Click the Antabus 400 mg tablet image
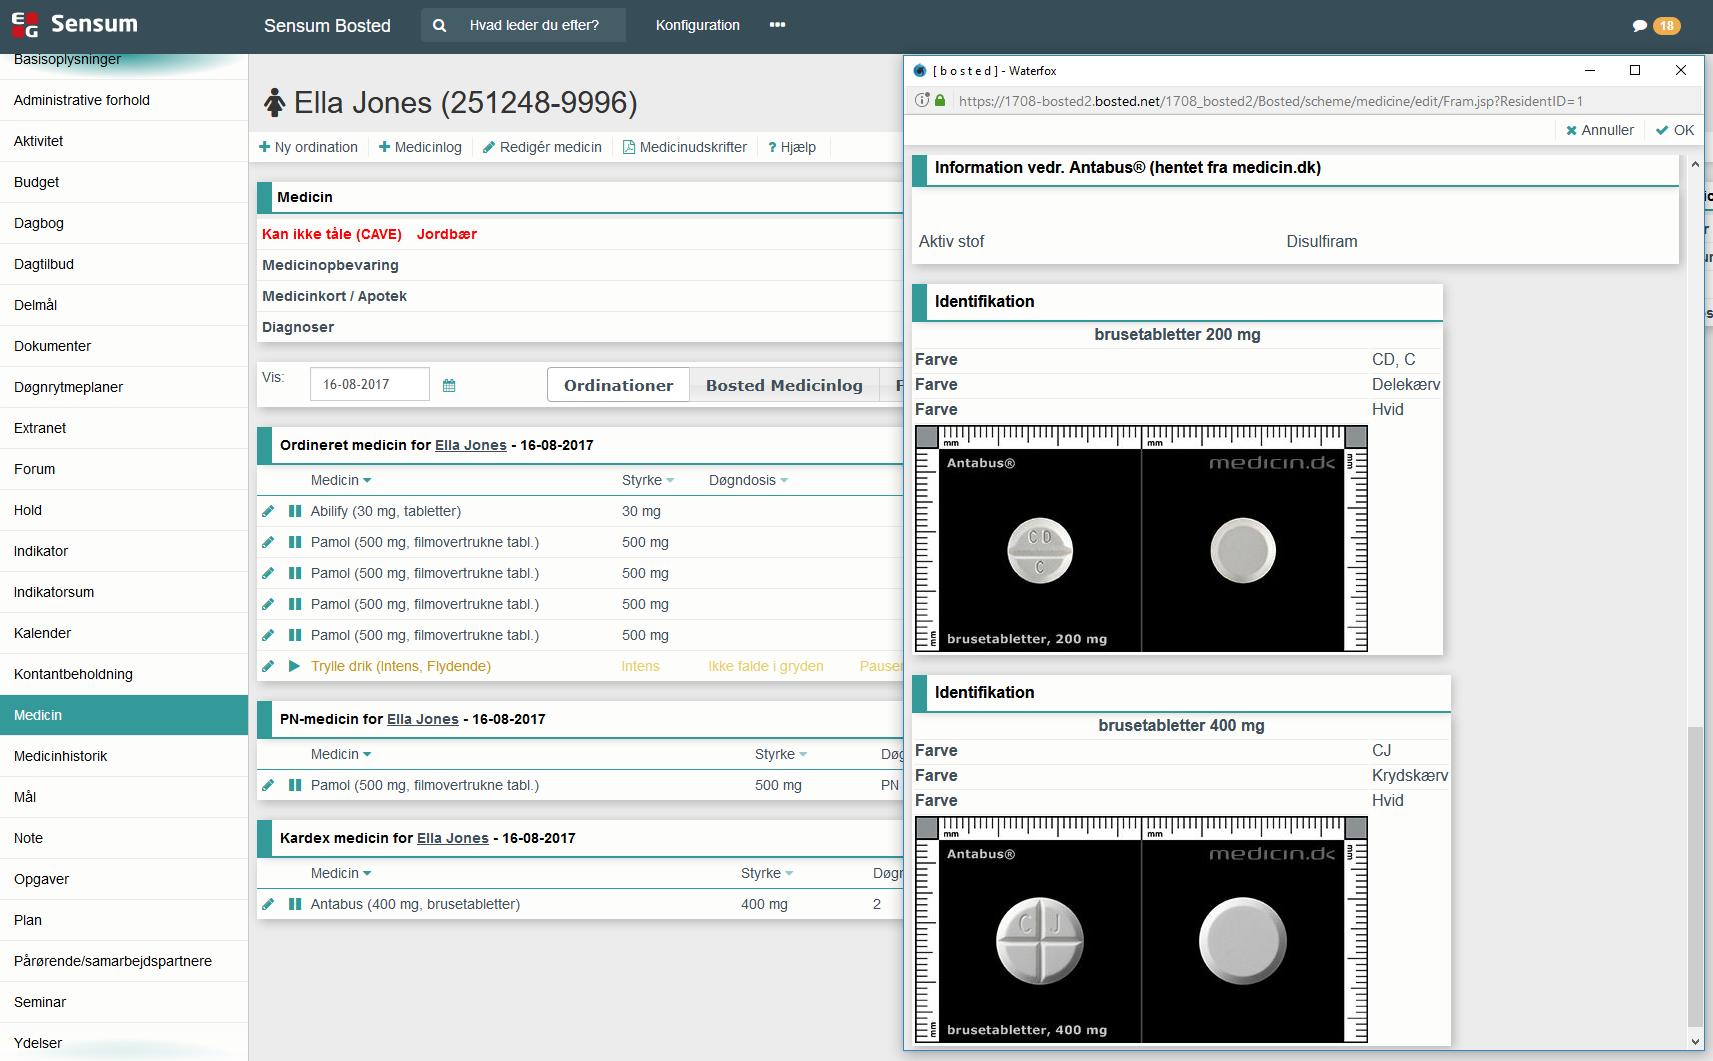1713x1061 pixels. click(x=1142, y=930)
